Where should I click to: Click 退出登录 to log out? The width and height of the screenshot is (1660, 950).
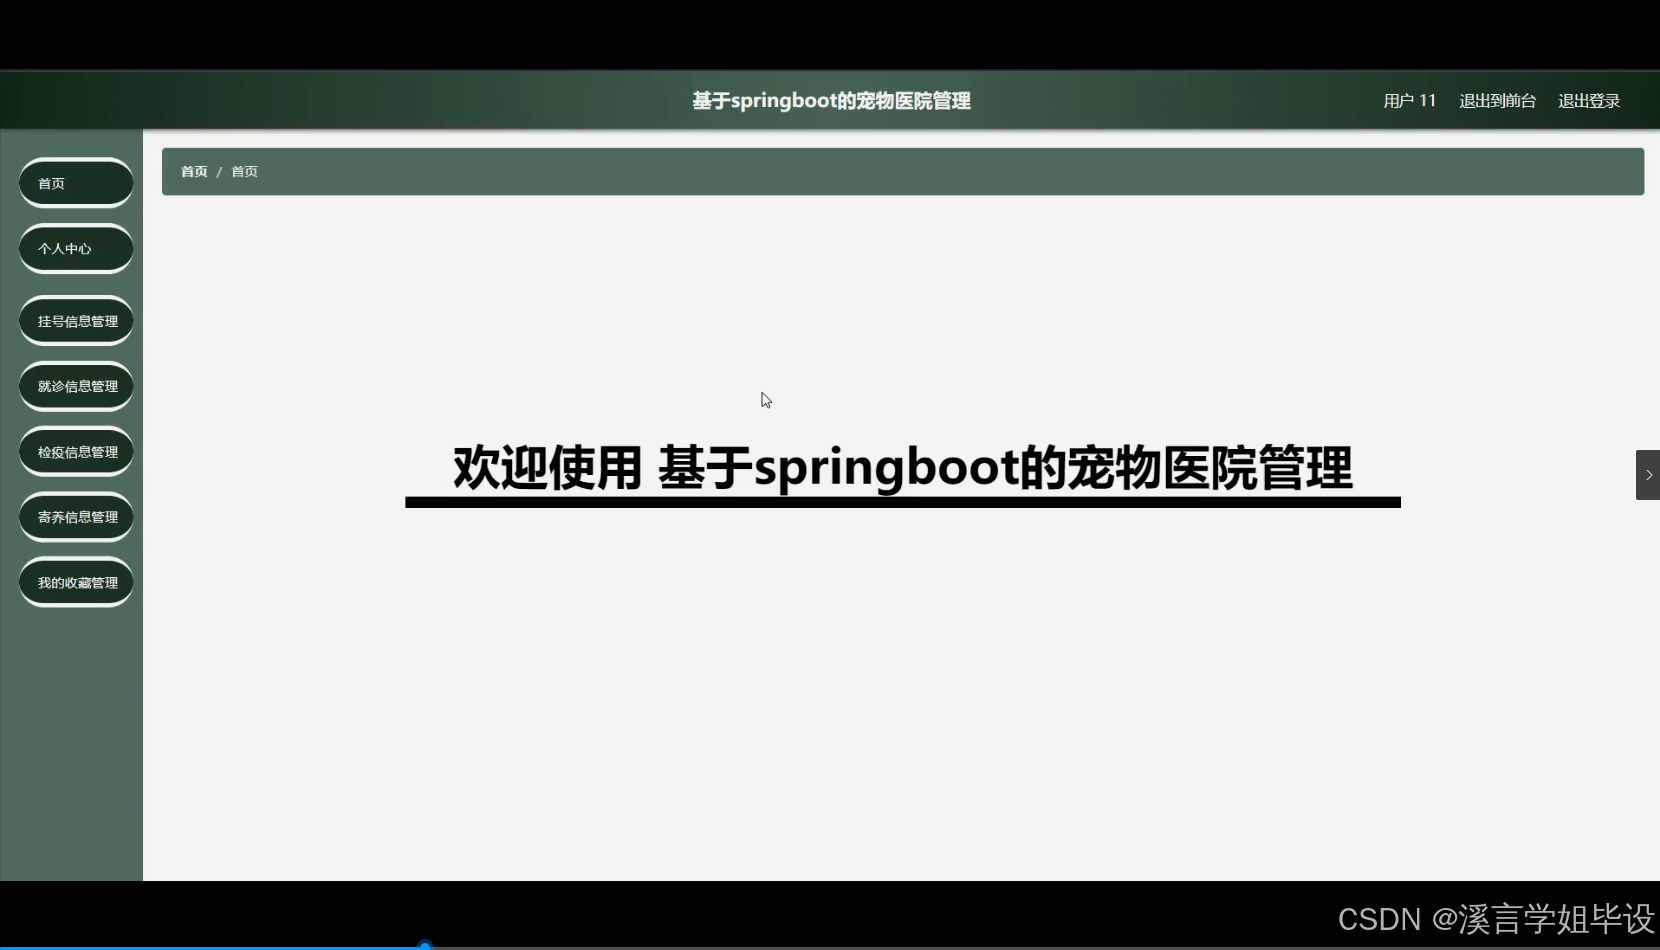pyautogui.click(x=1589, y=100)
